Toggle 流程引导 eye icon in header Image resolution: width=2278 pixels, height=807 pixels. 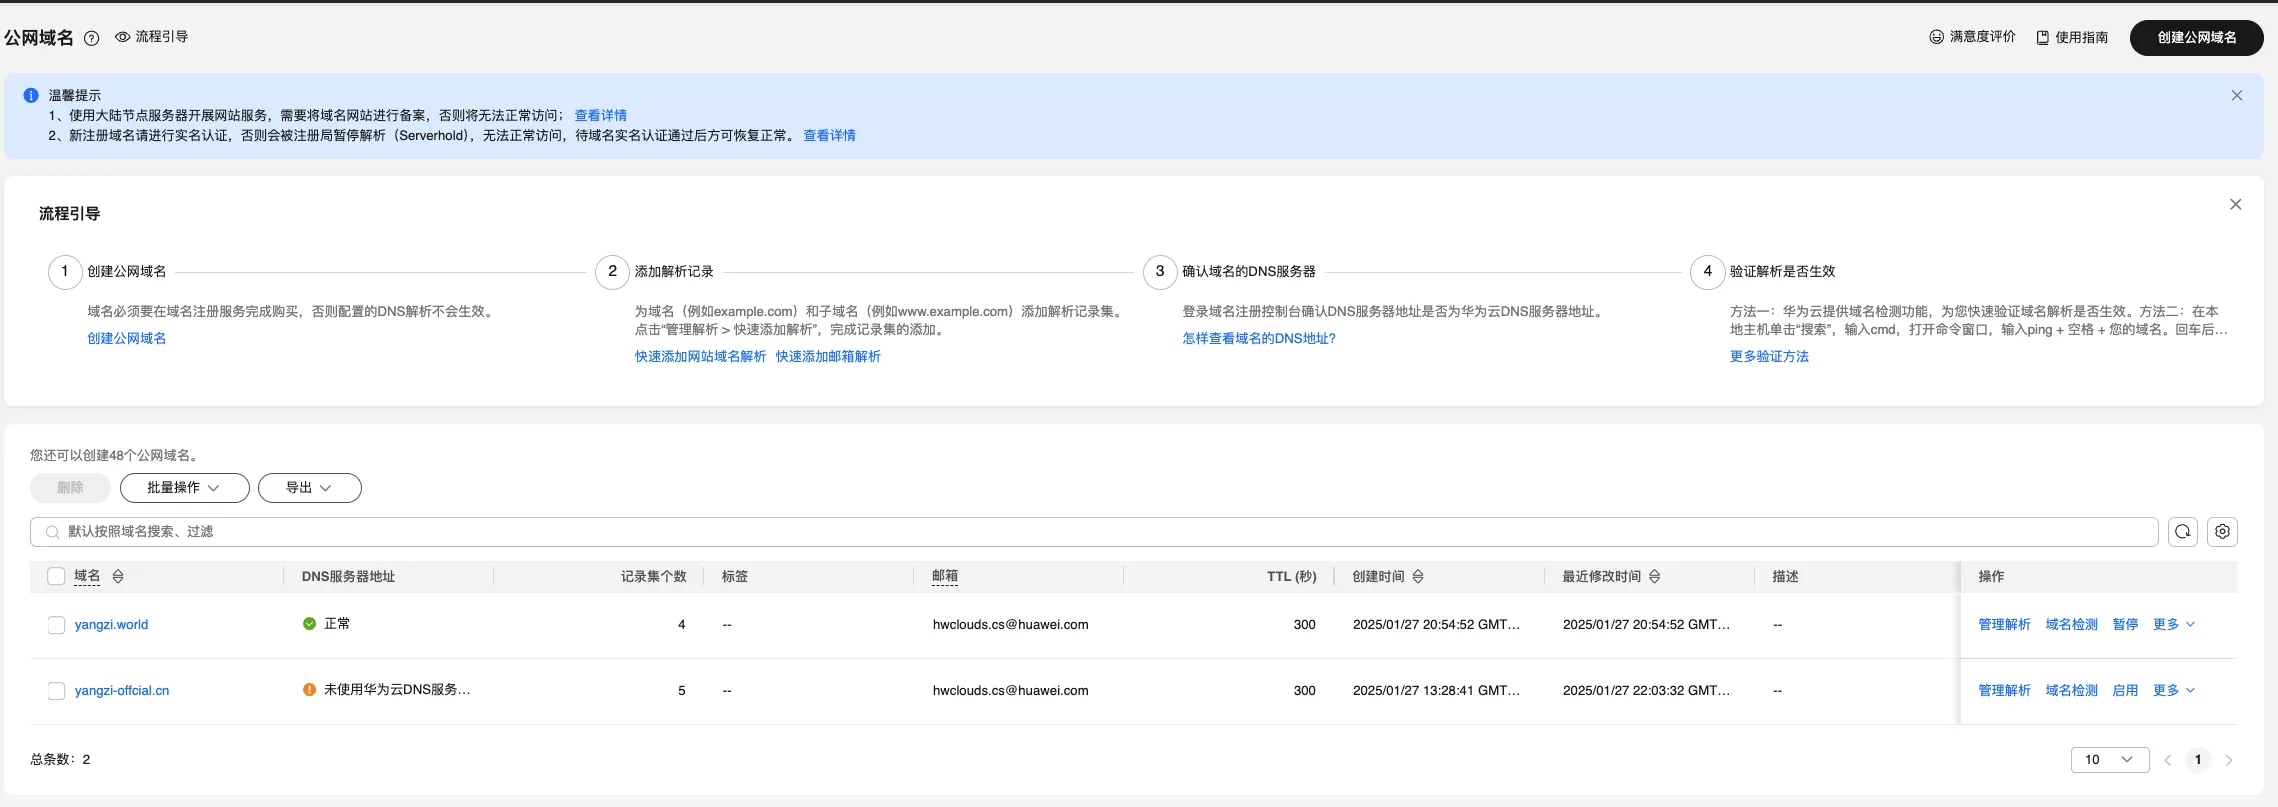[x=123, y=37]
